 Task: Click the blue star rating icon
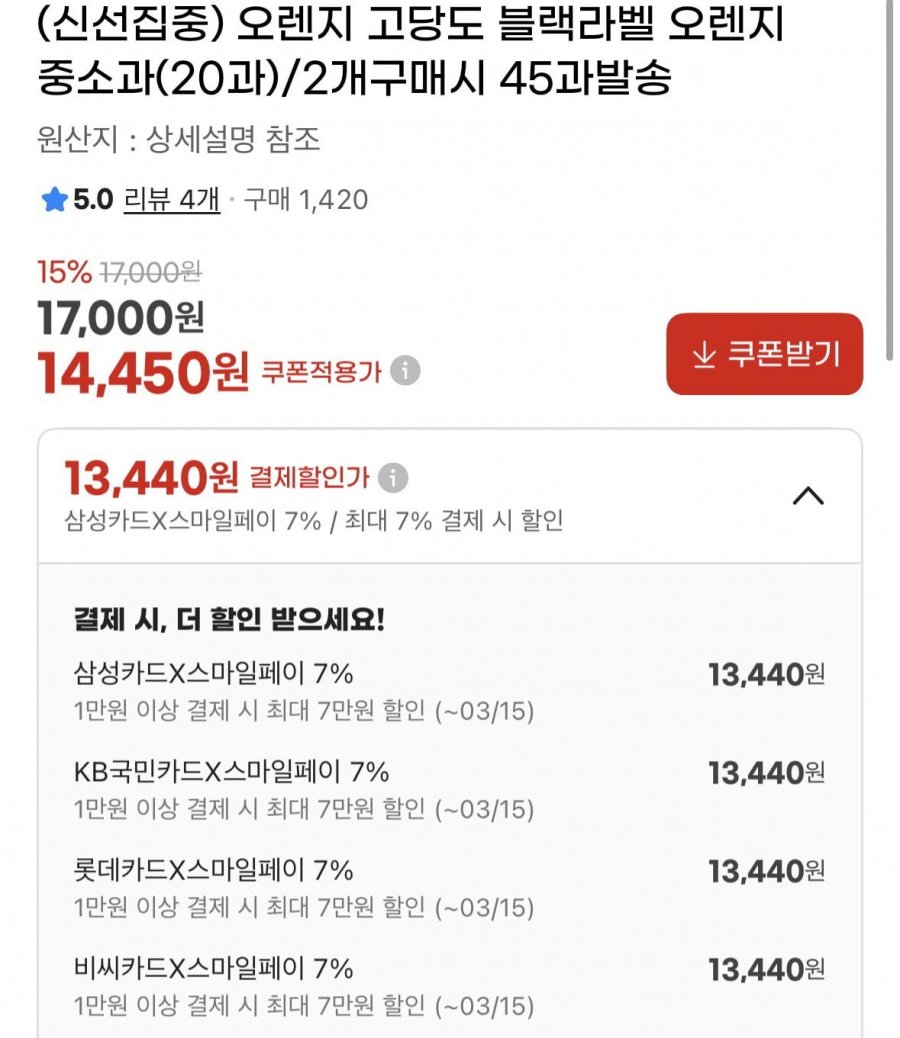coord(54,200)
